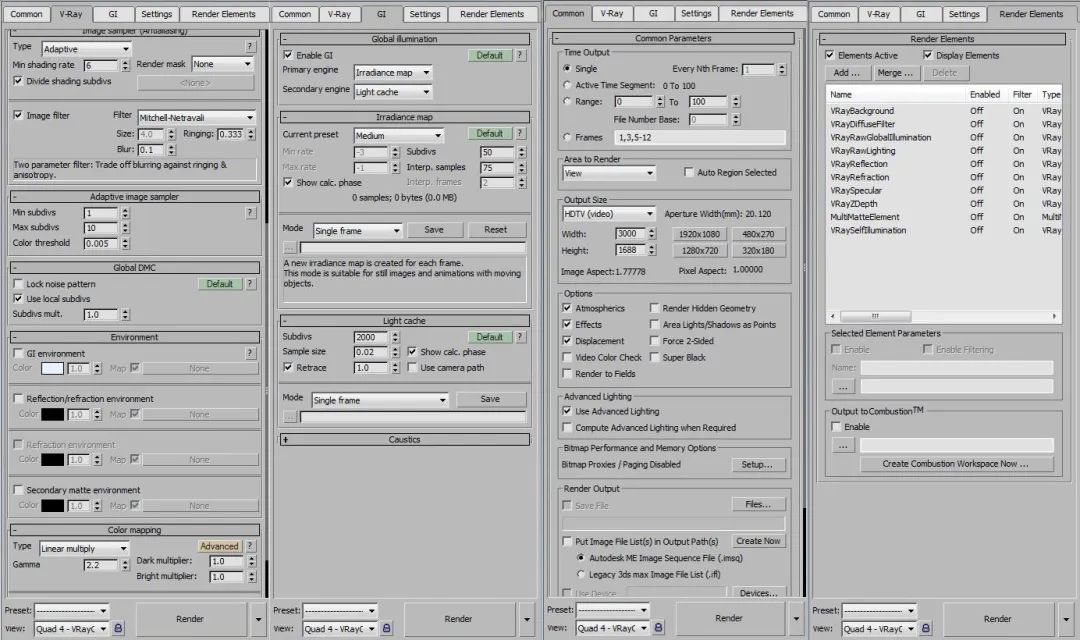The height and width of the screenshot is (640, 1080).
Task: Click the help button beside Adaptive sampler Type
Action: (250, 47)
